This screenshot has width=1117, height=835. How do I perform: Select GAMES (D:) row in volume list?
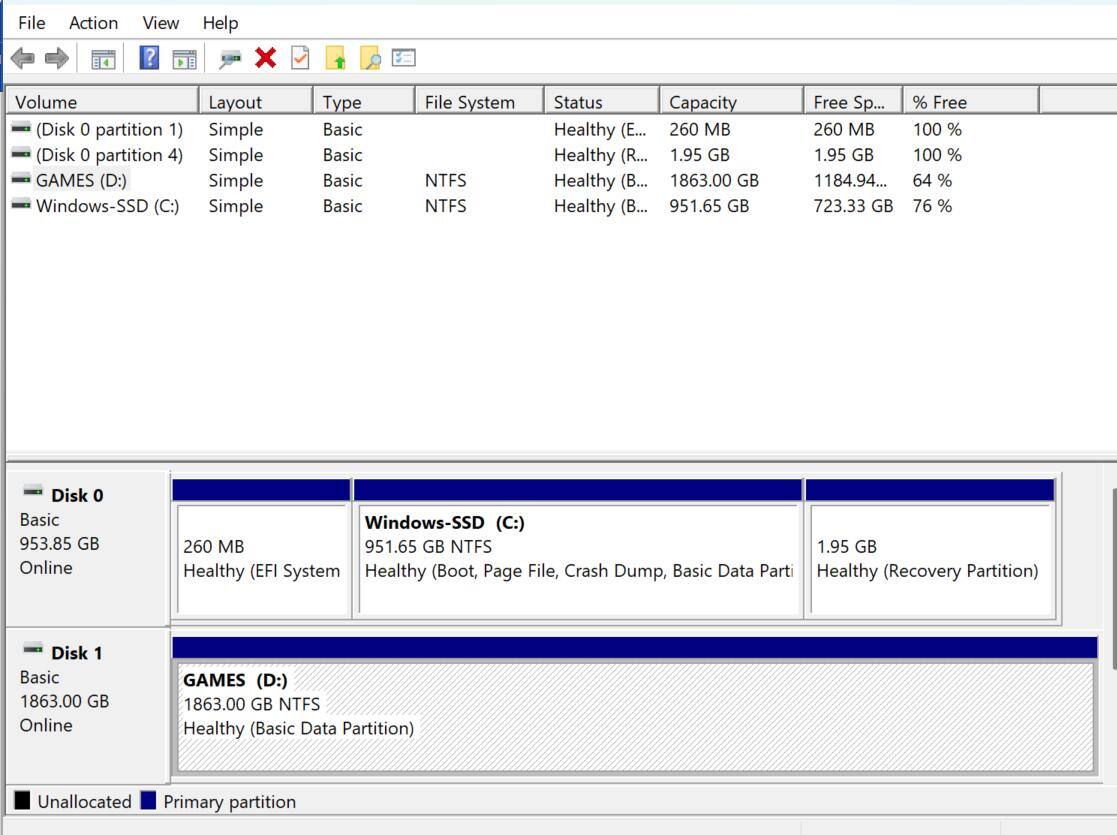(81, 181)
